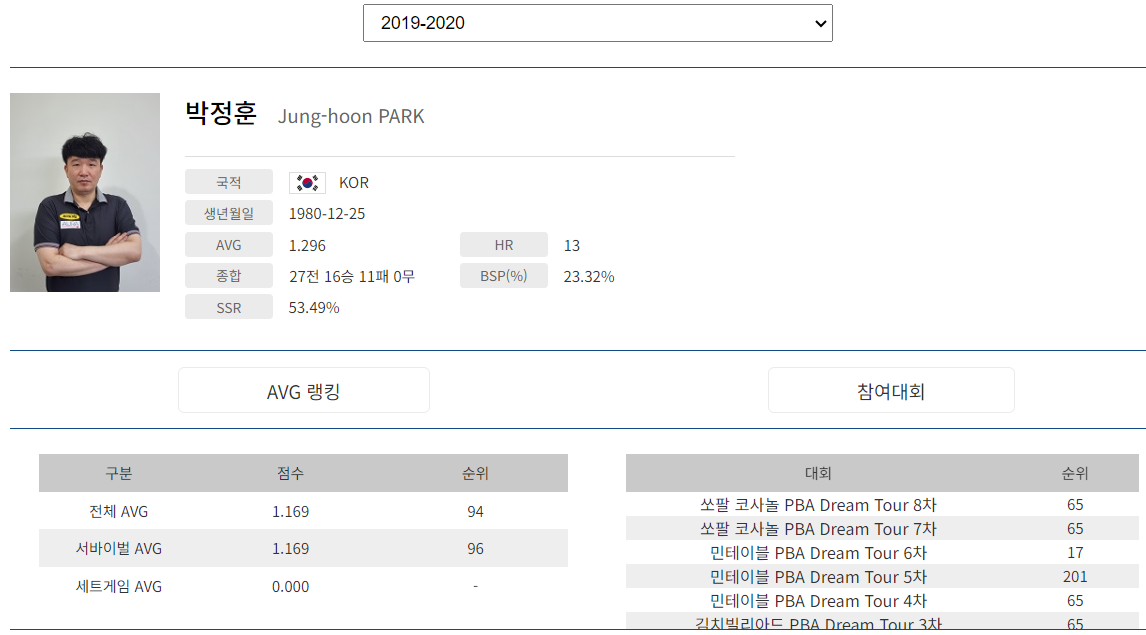Click the South Korean flag icon
1146x635 pixels.
[x=306, y=182]
